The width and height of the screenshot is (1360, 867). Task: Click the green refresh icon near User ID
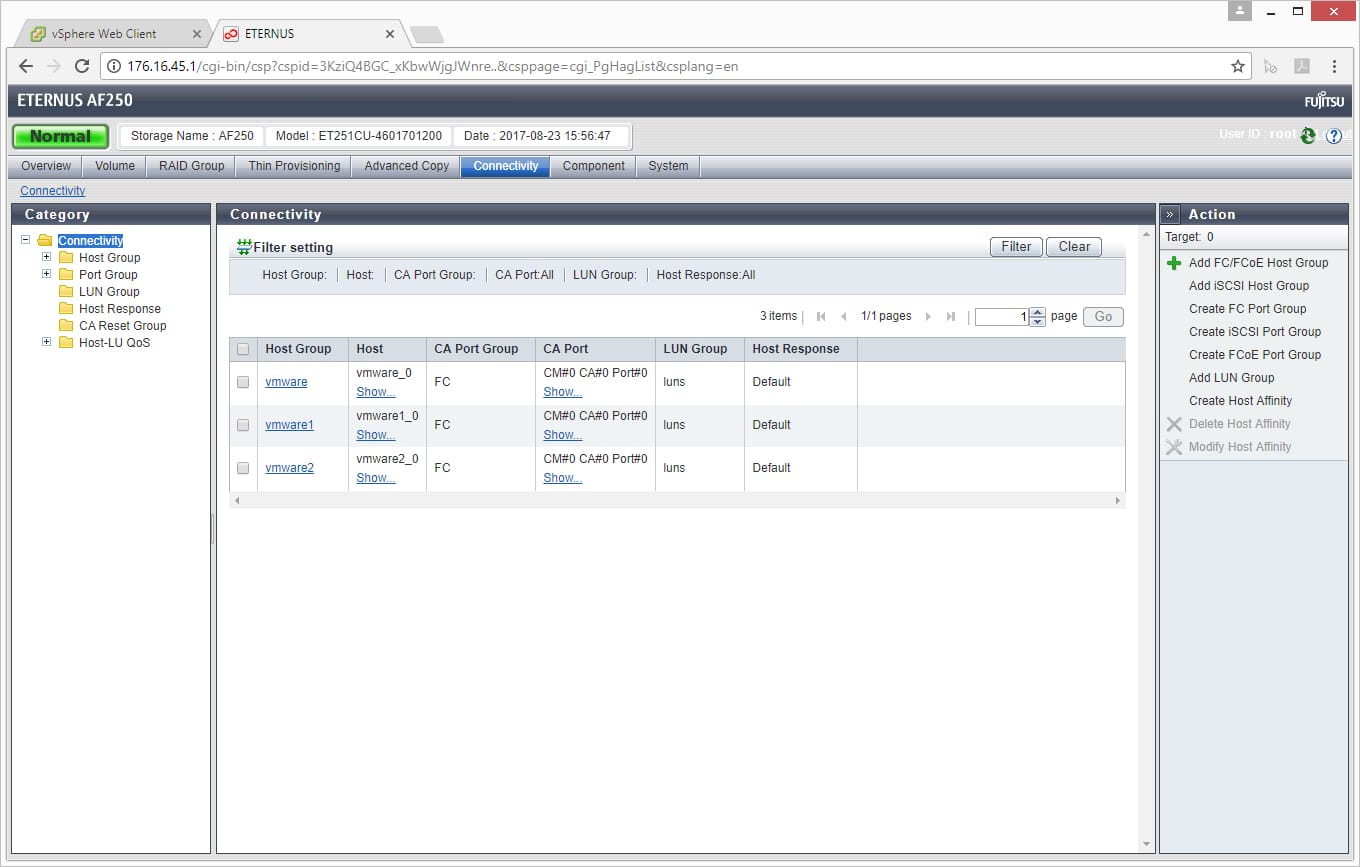pyautogui.click(x=1308, y=136)
